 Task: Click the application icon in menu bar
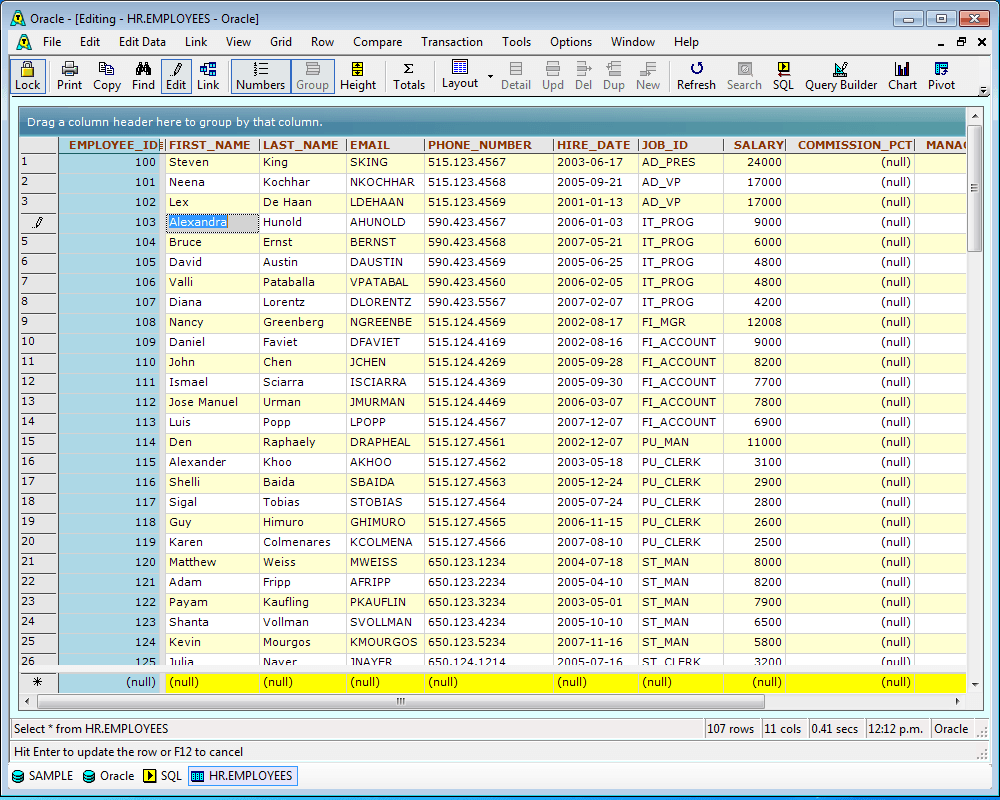pos(24,42)
